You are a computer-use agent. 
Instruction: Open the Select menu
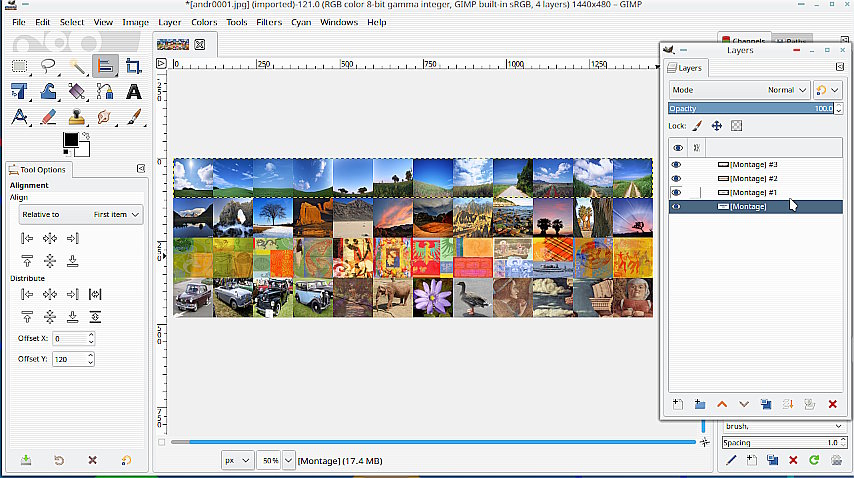click(x=71, y=22)
